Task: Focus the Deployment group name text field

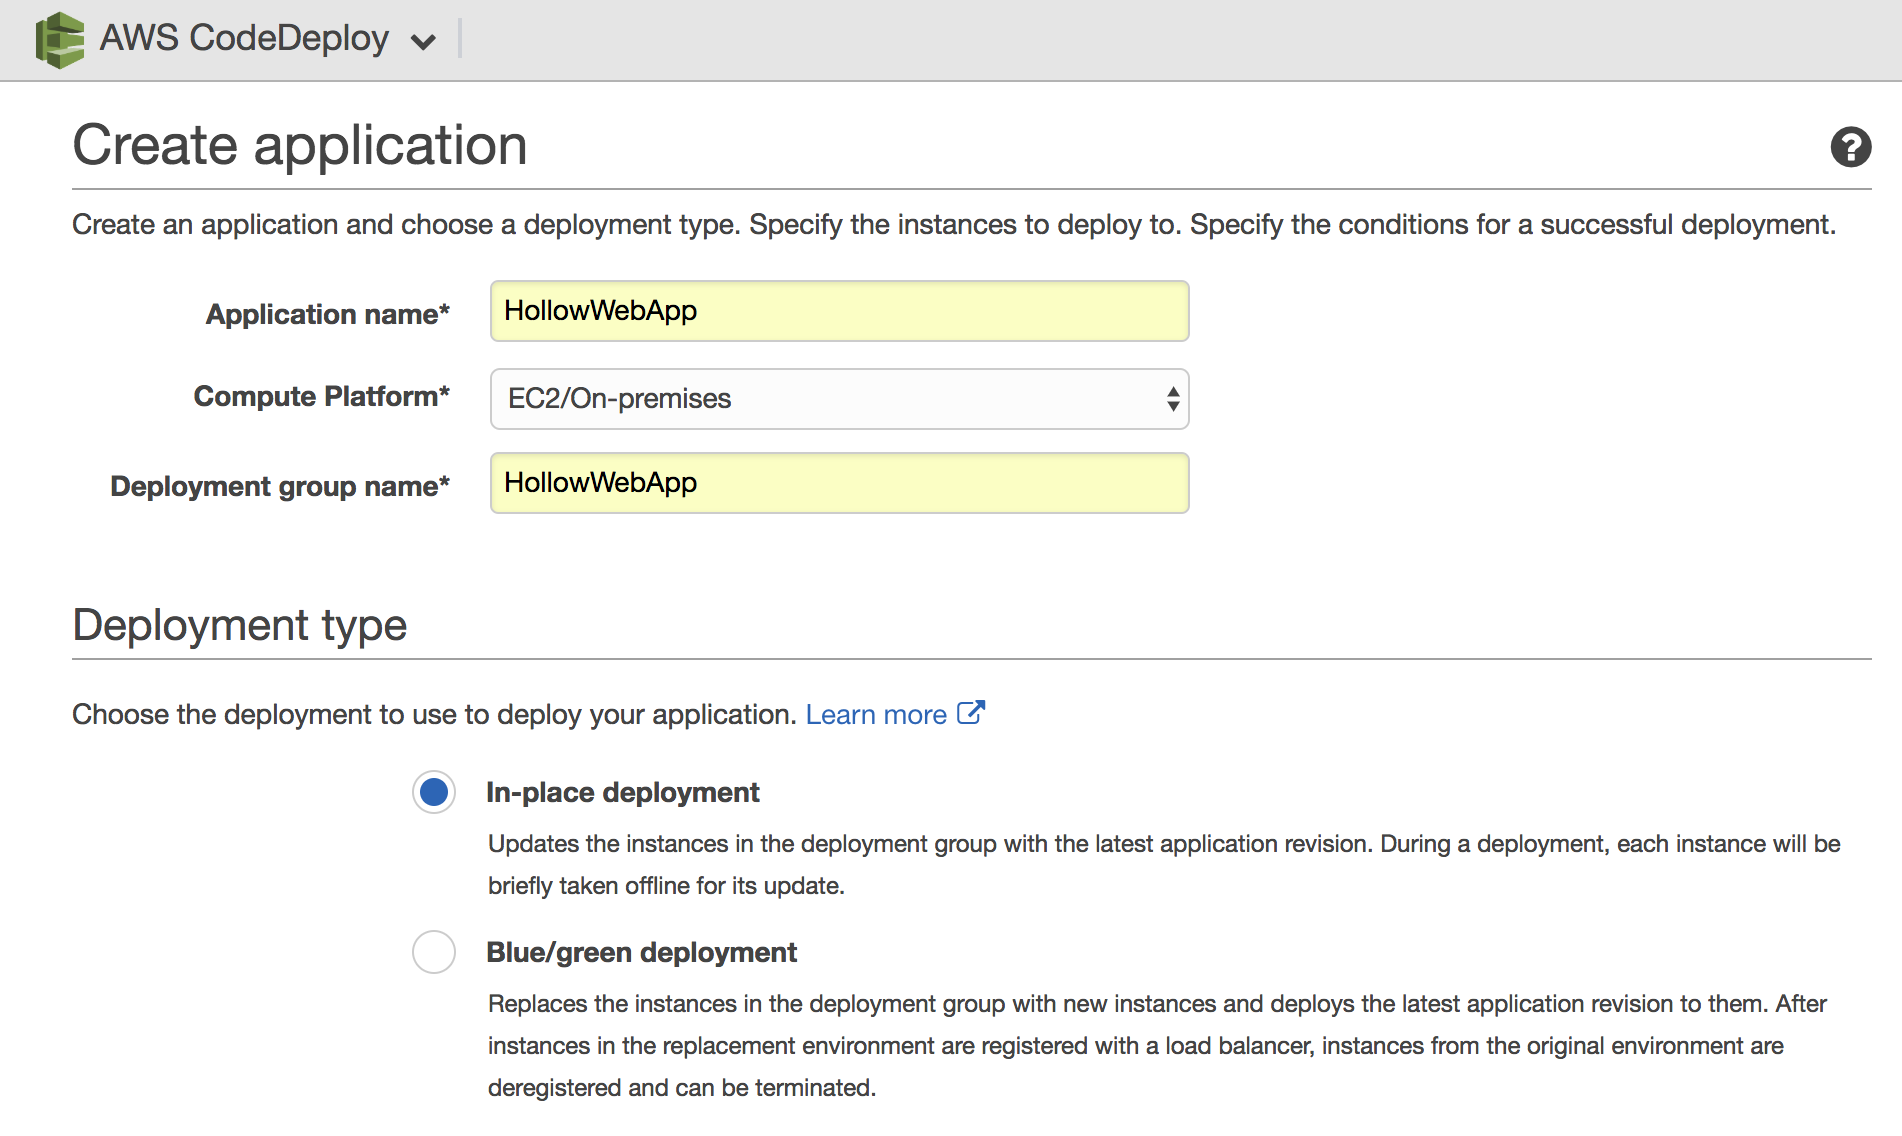Action: point(838,483)
